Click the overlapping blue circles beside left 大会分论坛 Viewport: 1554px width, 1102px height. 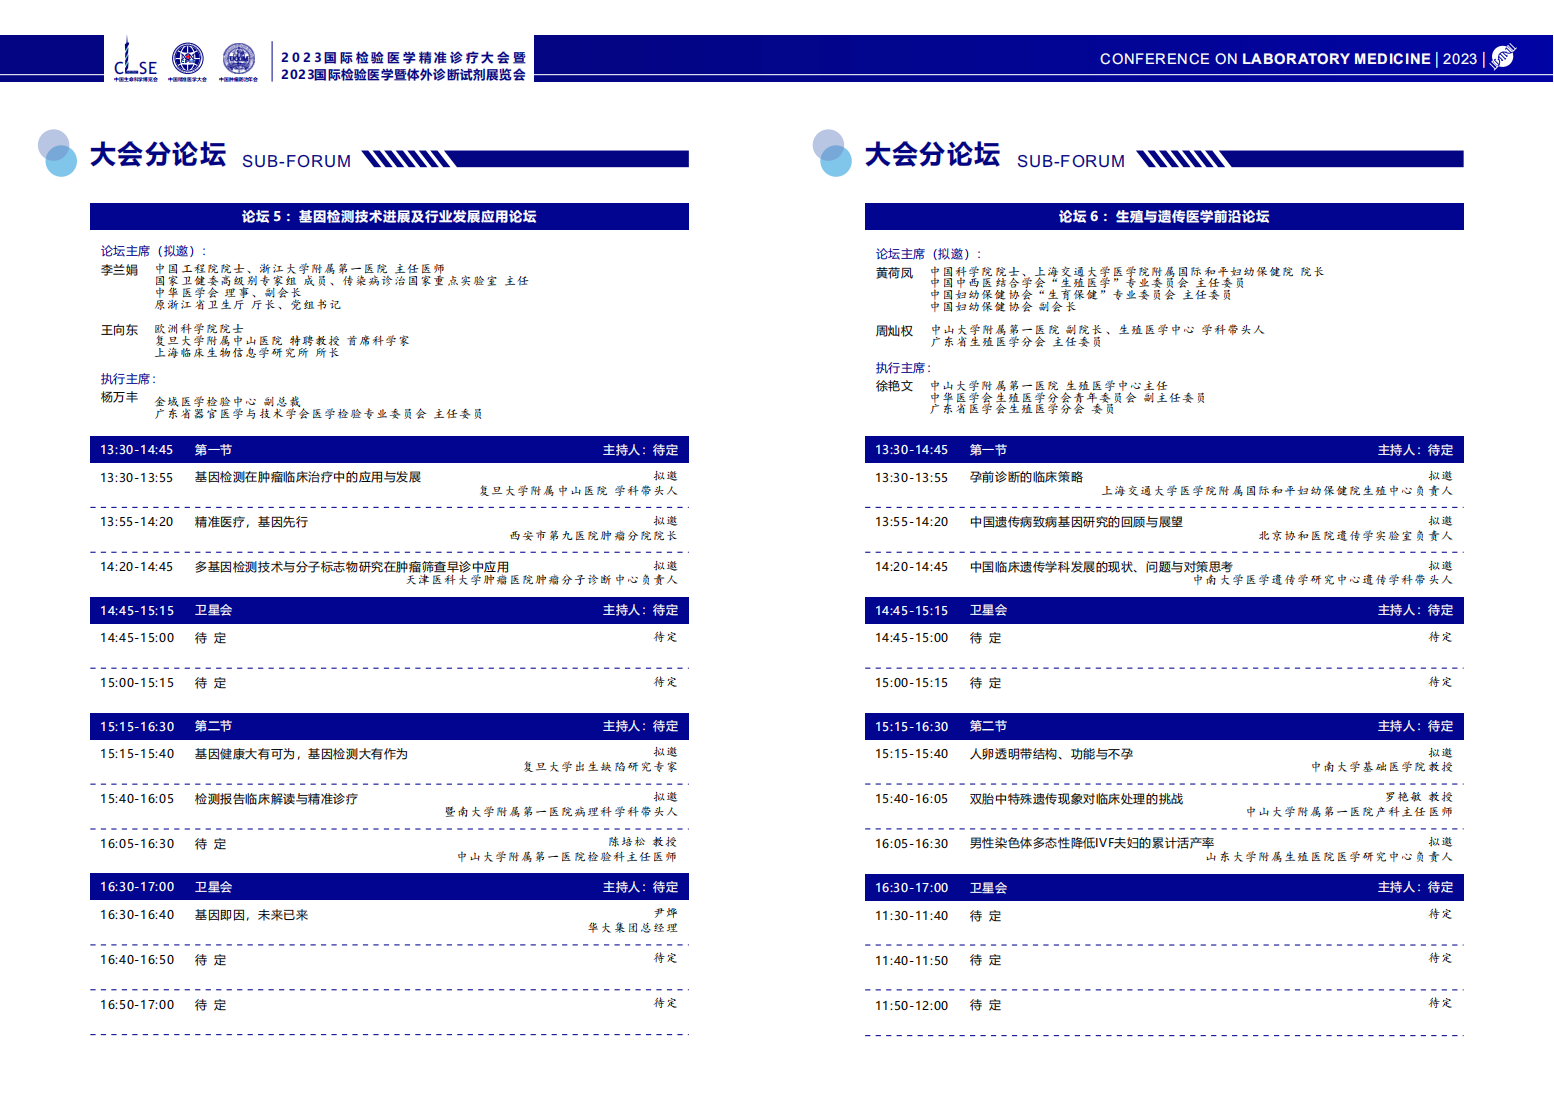57,153
